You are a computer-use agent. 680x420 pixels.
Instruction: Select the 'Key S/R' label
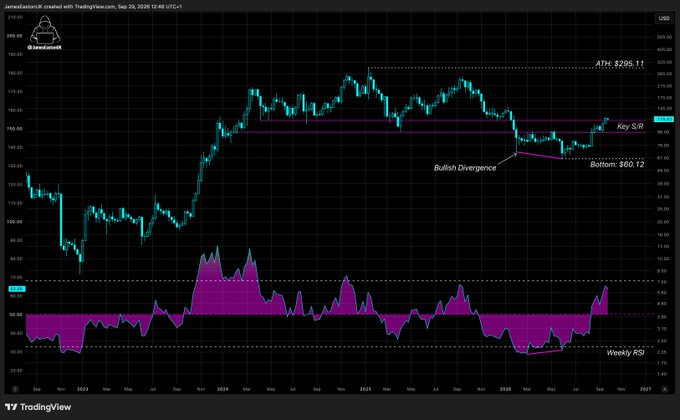[630, 126]
